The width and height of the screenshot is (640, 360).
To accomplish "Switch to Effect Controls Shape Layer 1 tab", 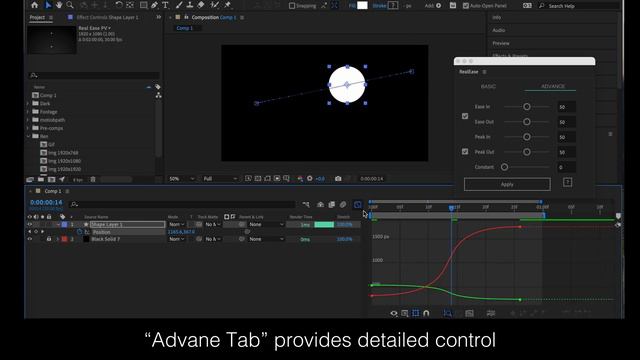I will coord(107,18).
